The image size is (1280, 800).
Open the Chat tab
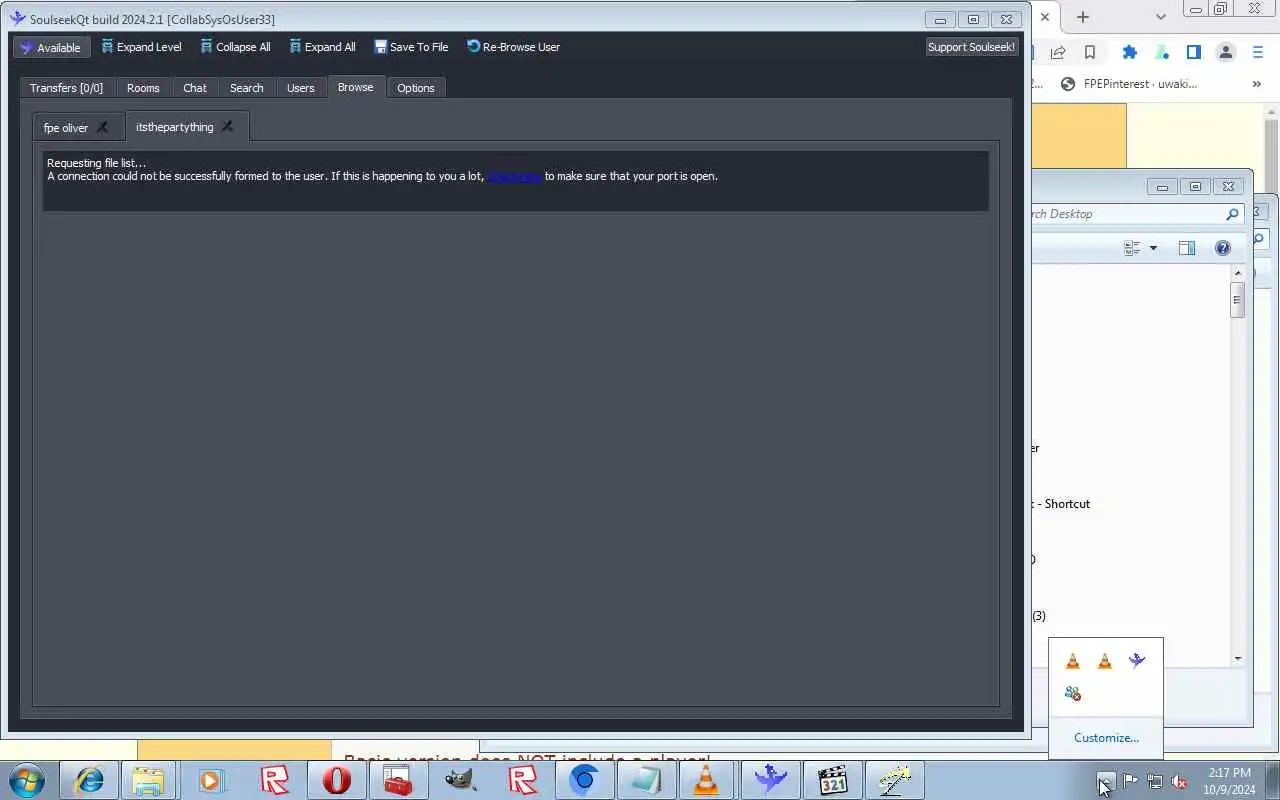click(195, 88)
